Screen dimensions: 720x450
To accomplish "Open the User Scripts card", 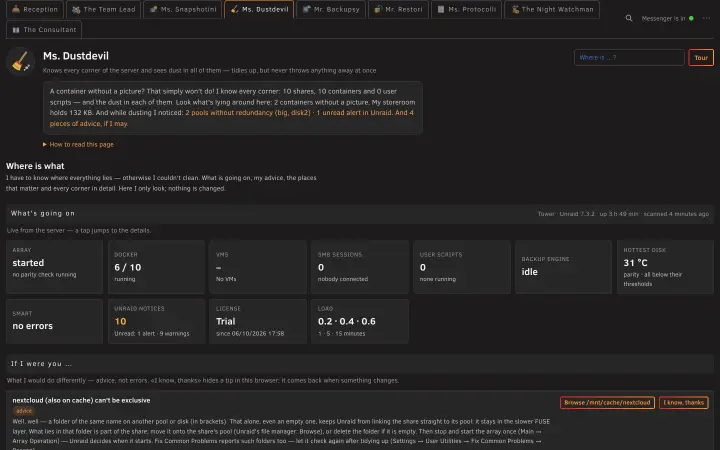I will pos(462,267).
